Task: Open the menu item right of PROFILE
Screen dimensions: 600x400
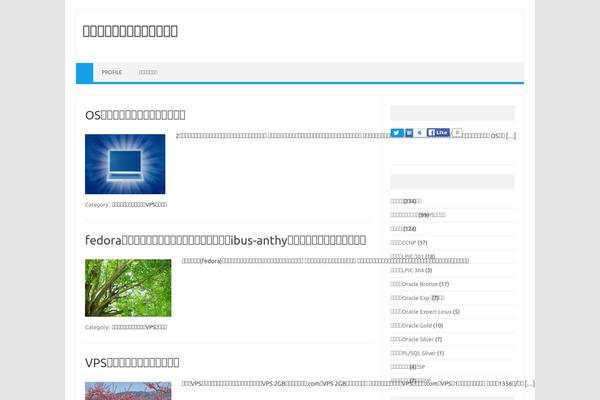Action: coord(148,72)
